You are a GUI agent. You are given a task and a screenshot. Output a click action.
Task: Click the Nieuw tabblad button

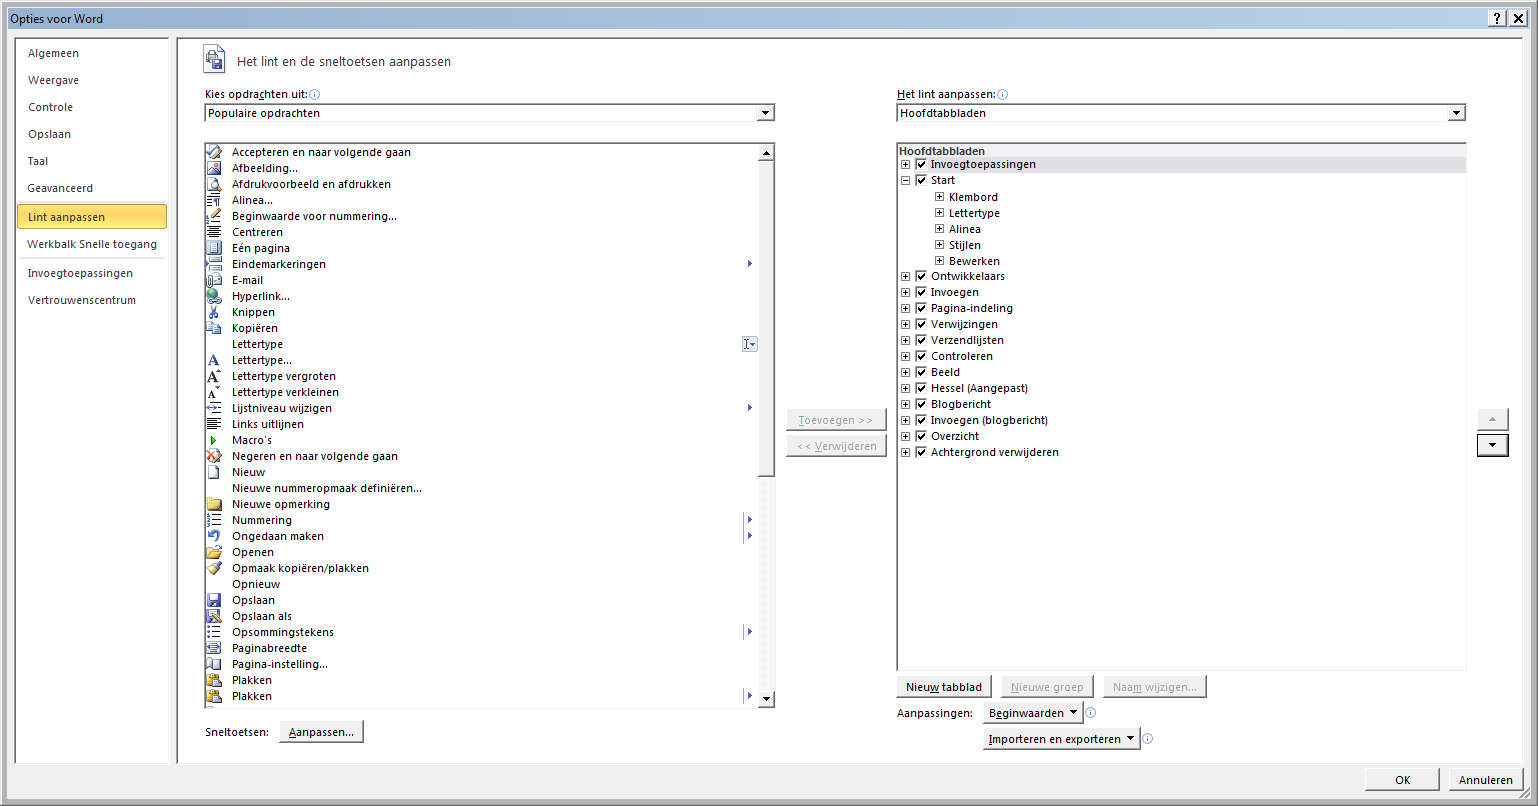[x=944, y=687]
